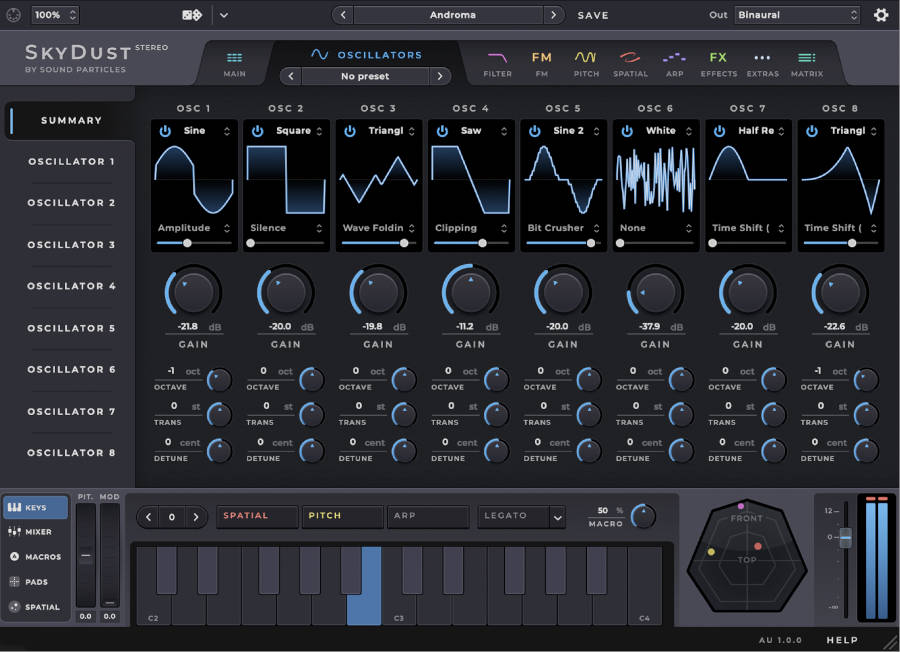This screenshot has height=652, width=900.
Task: Toggle power on Oscillator 4
Action: tap(441, 130)
